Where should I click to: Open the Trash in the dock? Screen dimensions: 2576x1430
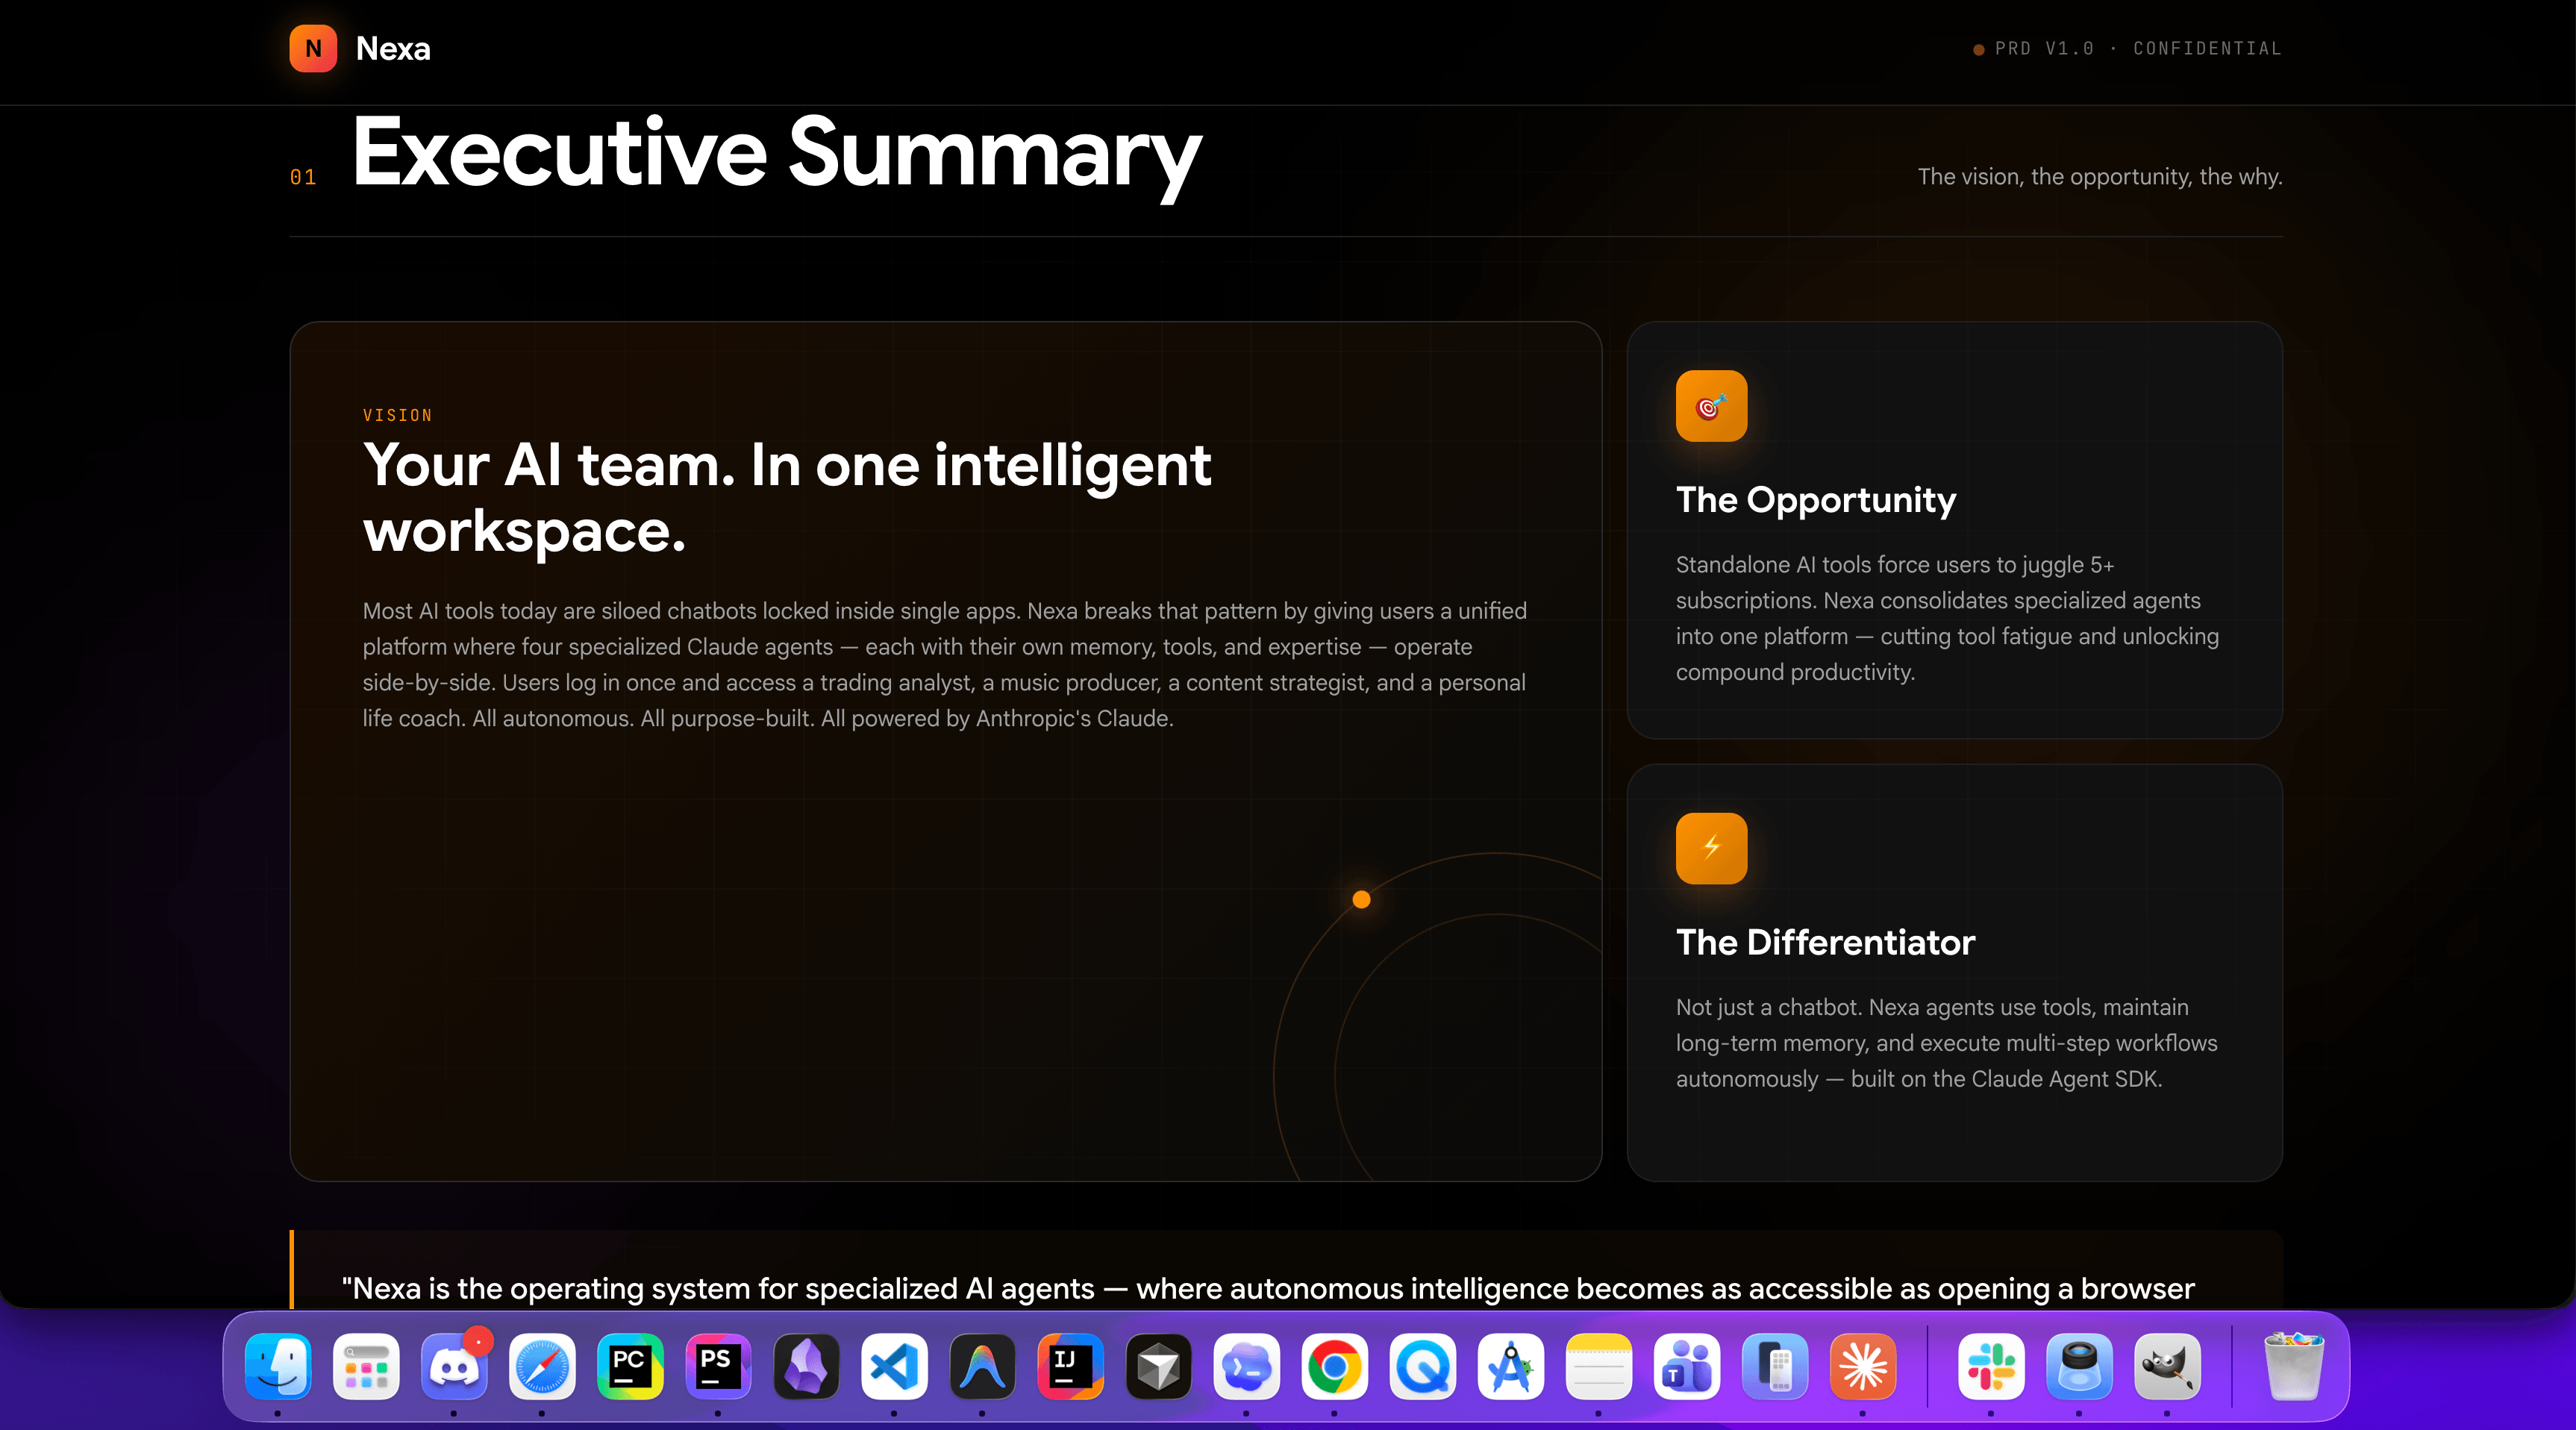pyautogui.click(x=2294, y=1366)
